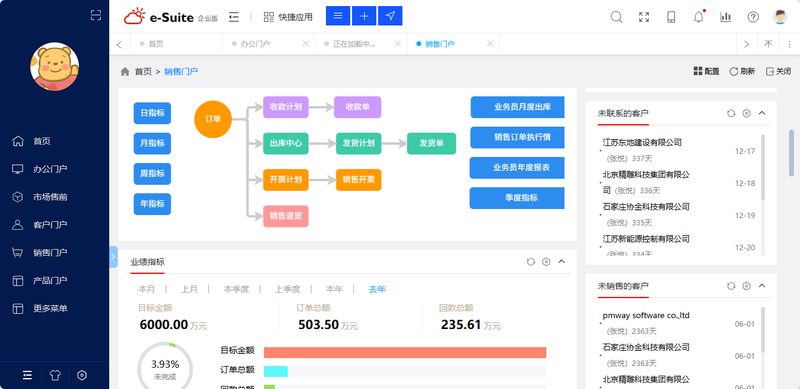Toggle fullscreen mode icon
Viewport: 800px width, 389px height.
[644, 17]
